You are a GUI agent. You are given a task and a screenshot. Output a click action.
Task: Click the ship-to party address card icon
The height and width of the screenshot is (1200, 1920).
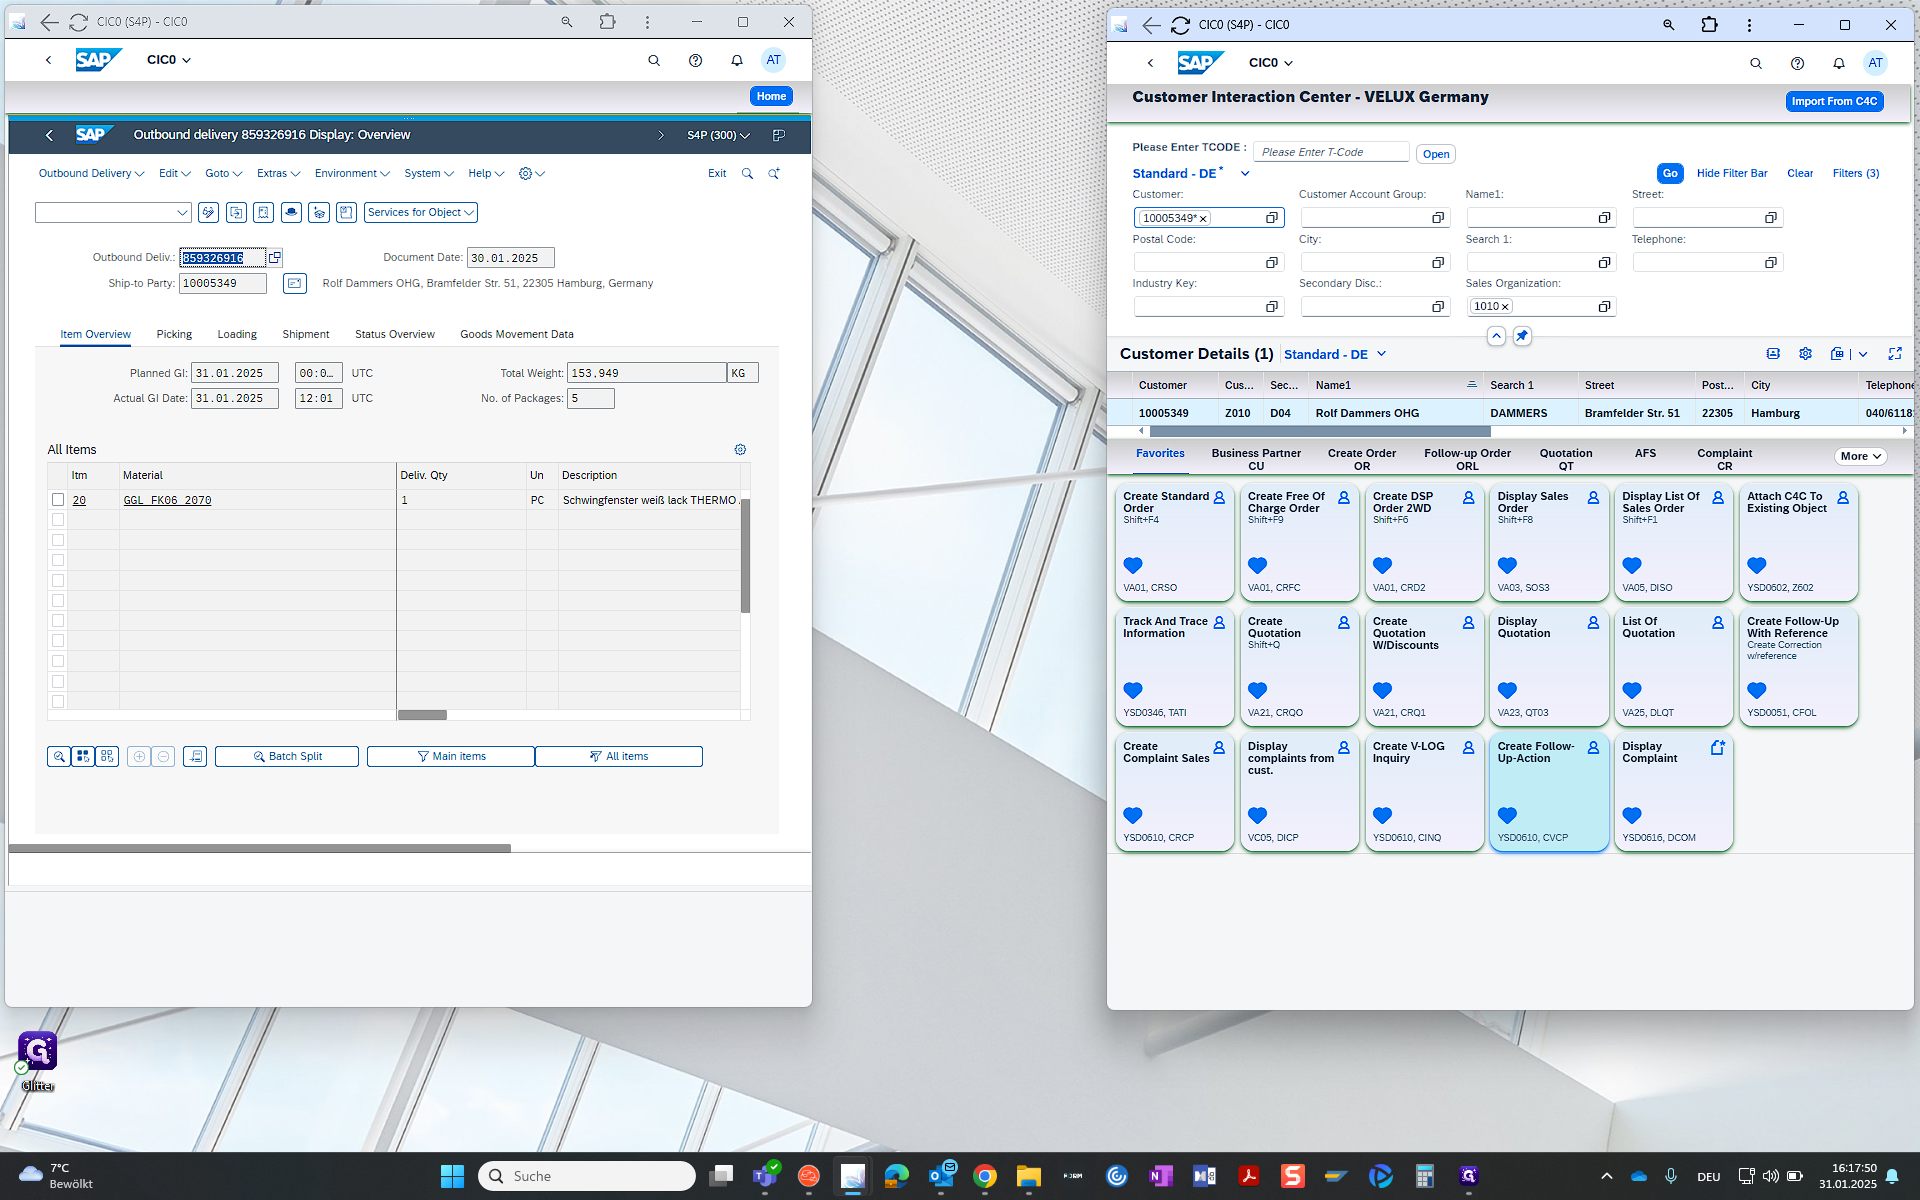coord(294,283)
